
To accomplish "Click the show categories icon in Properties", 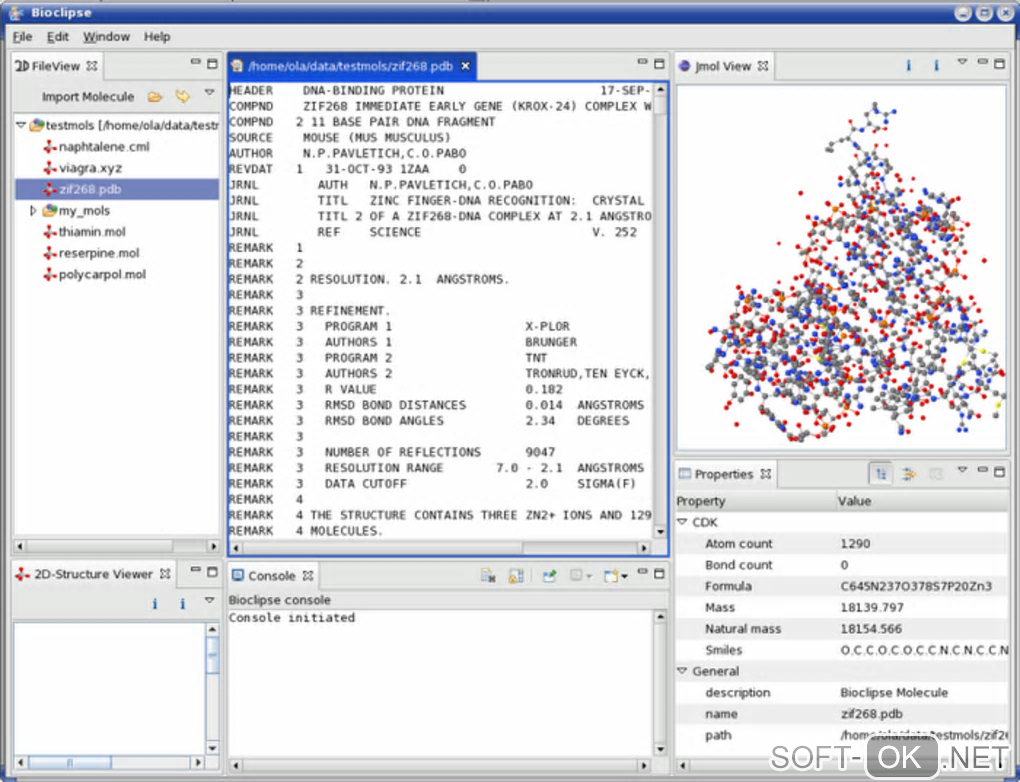I will 881,474.
